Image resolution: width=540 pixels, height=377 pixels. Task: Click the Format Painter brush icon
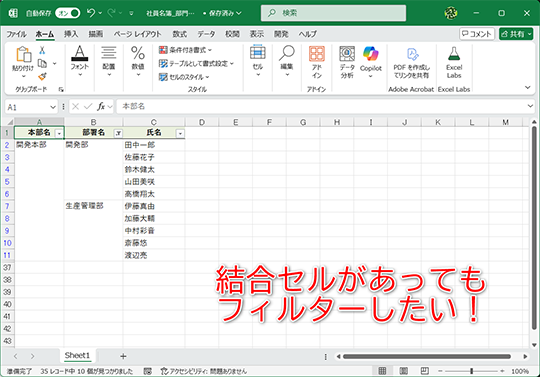pyautogui.click(x=42, y=76)
